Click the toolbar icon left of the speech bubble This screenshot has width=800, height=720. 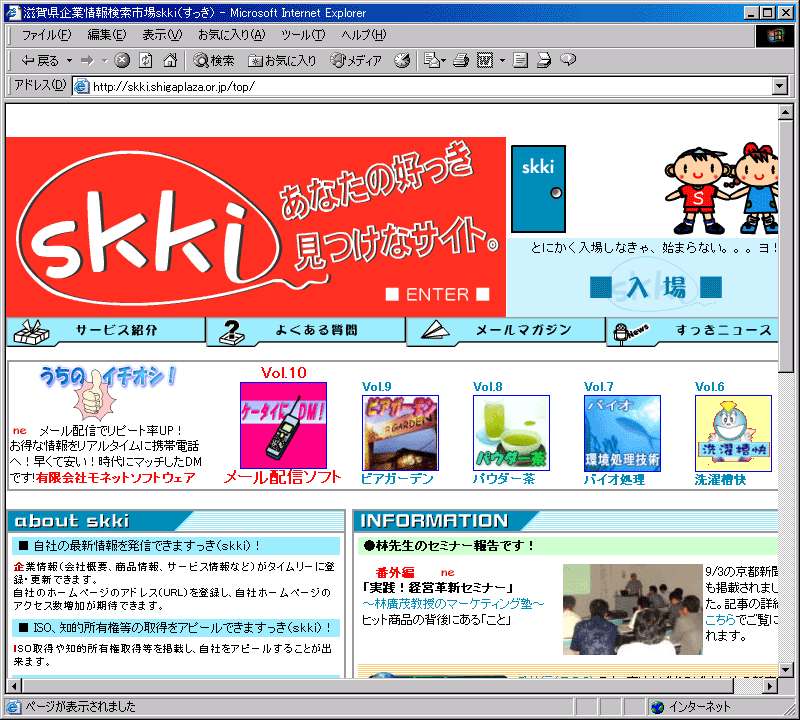tap(544, 61)
